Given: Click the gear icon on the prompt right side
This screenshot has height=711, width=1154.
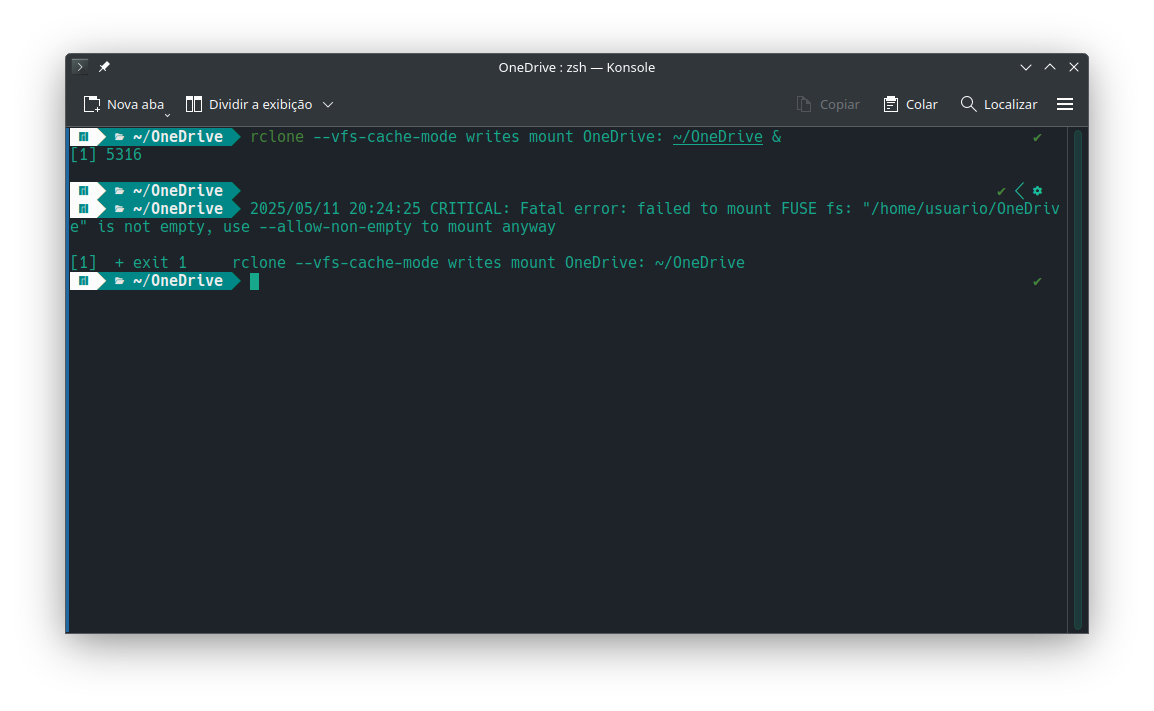Looking at the screenshot, I should coord(1037,191).
